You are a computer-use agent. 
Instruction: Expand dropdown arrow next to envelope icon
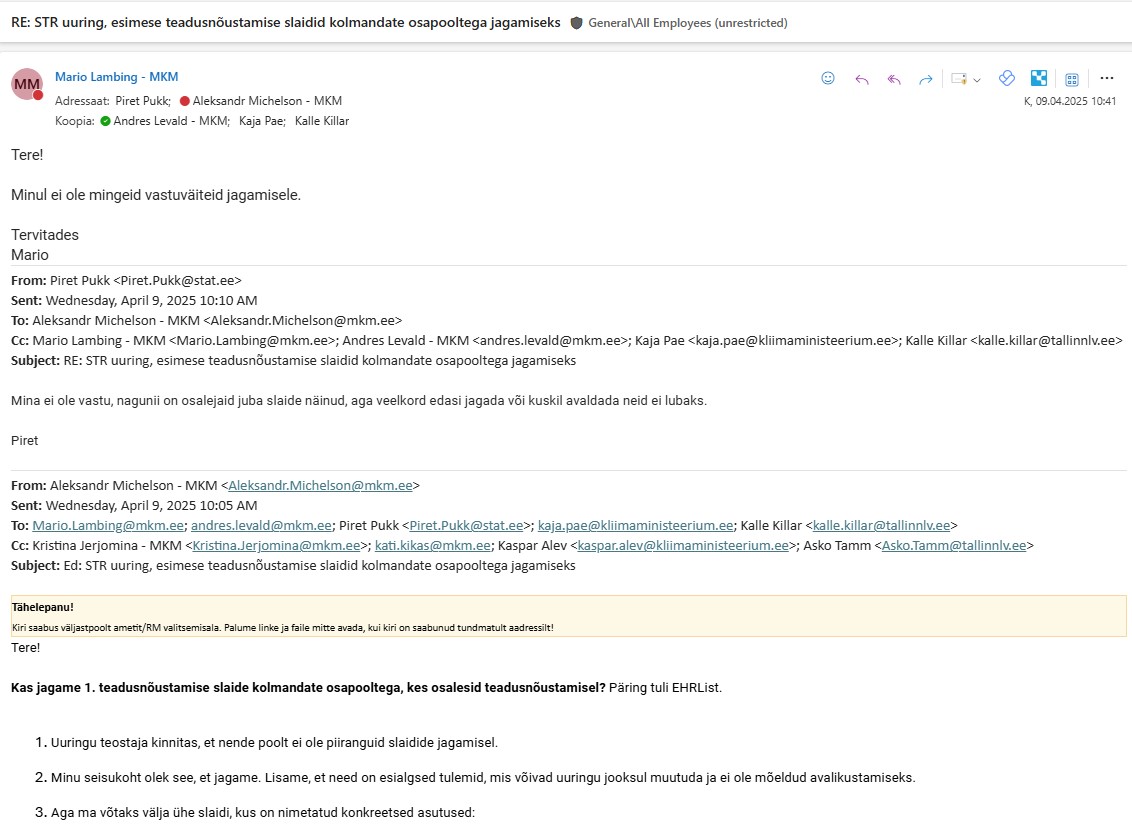[977, 80]
